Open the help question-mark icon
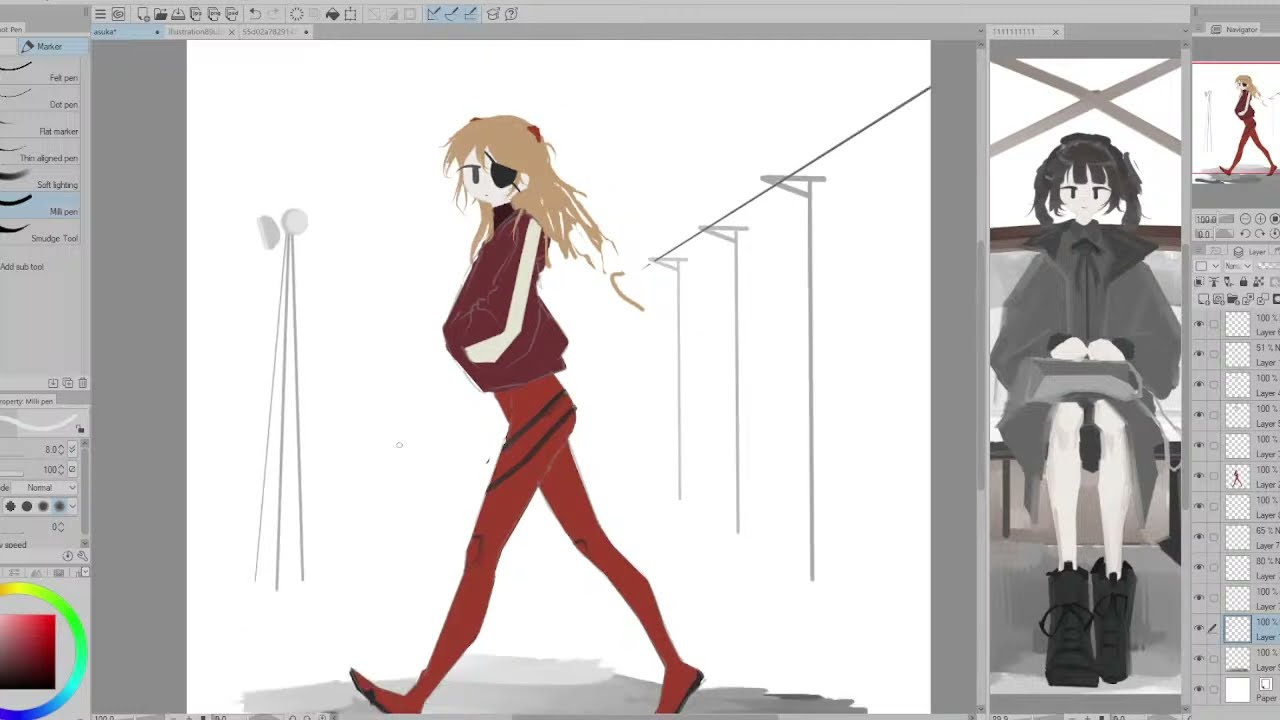Image resolution: width=1280 pixels, height=720 pixels. point(511,14)
